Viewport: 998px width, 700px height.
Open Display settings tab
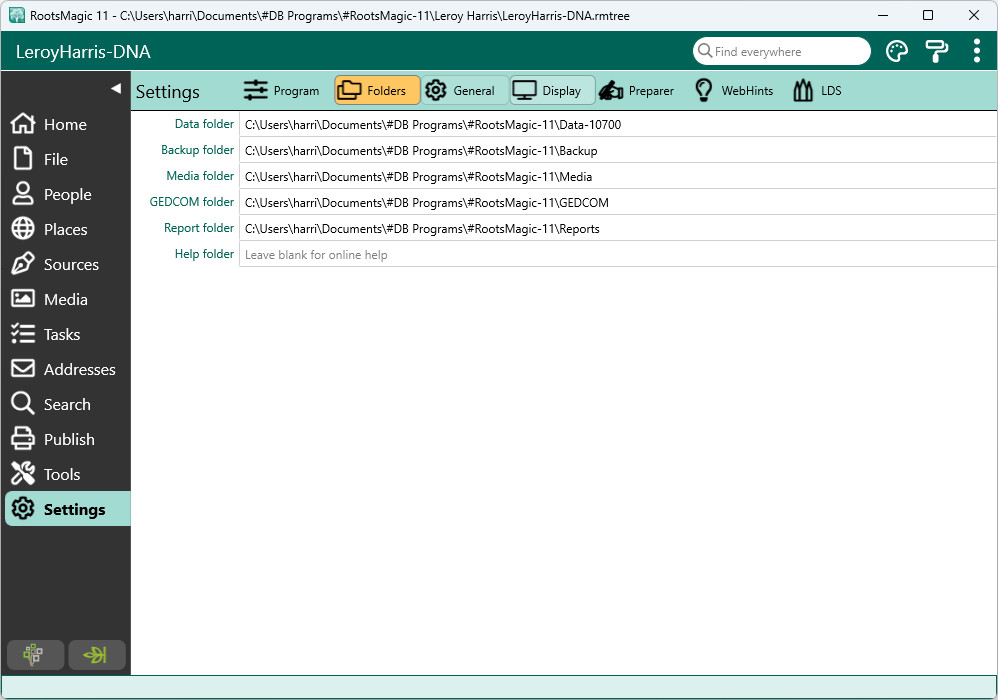(552, 91)
